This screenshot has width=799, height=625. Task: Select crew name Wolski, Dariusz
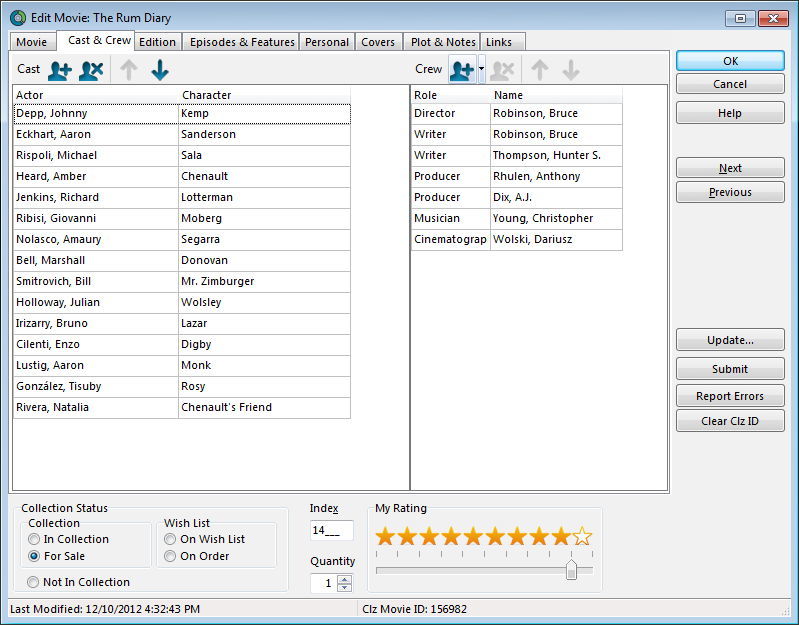coord(556,239)
